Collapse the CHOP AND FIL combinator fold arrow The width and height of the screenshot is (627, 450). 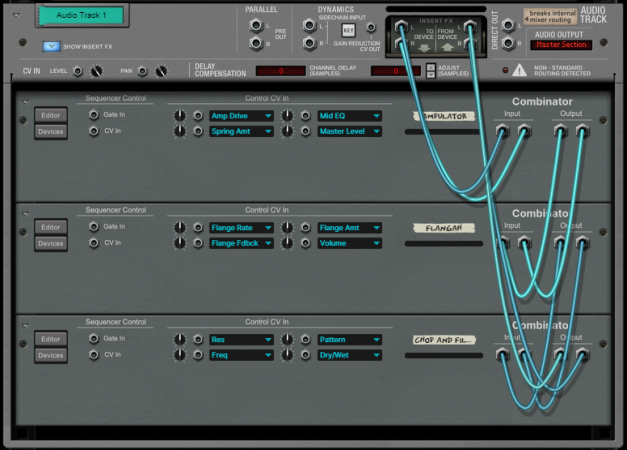(x=26, y=326)
